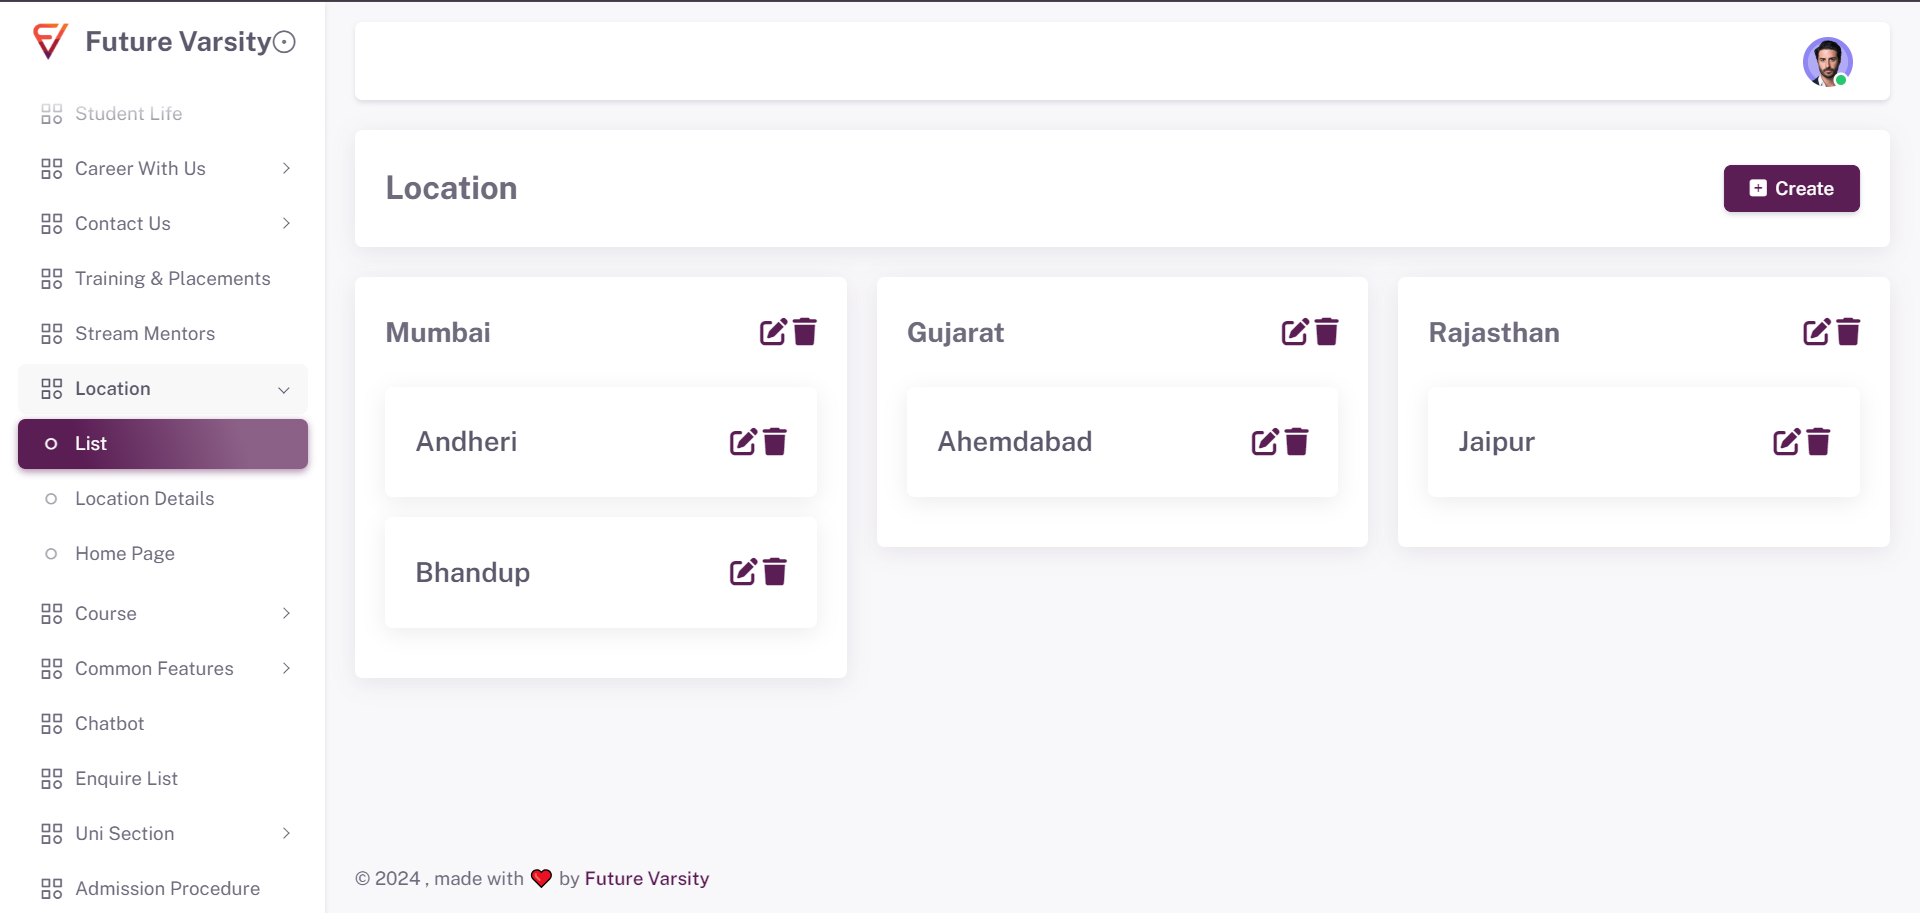The image size is (1920, 913).
Task: Click the edit icon for Gujarat
Action: tap(1295, 332)
